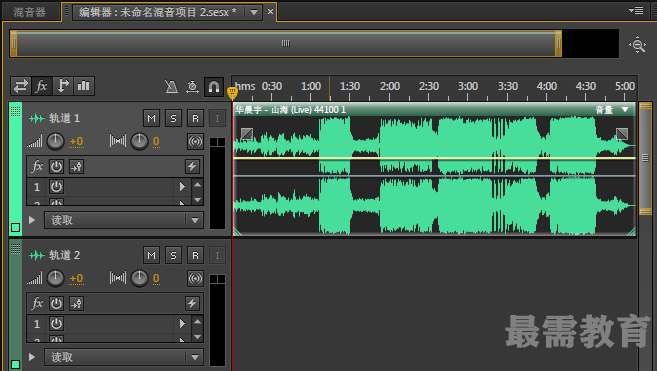This screenshot has width=657, height=371.
Task: Open Track 2 effect slot 1 arrow
Action: point(182,324)
